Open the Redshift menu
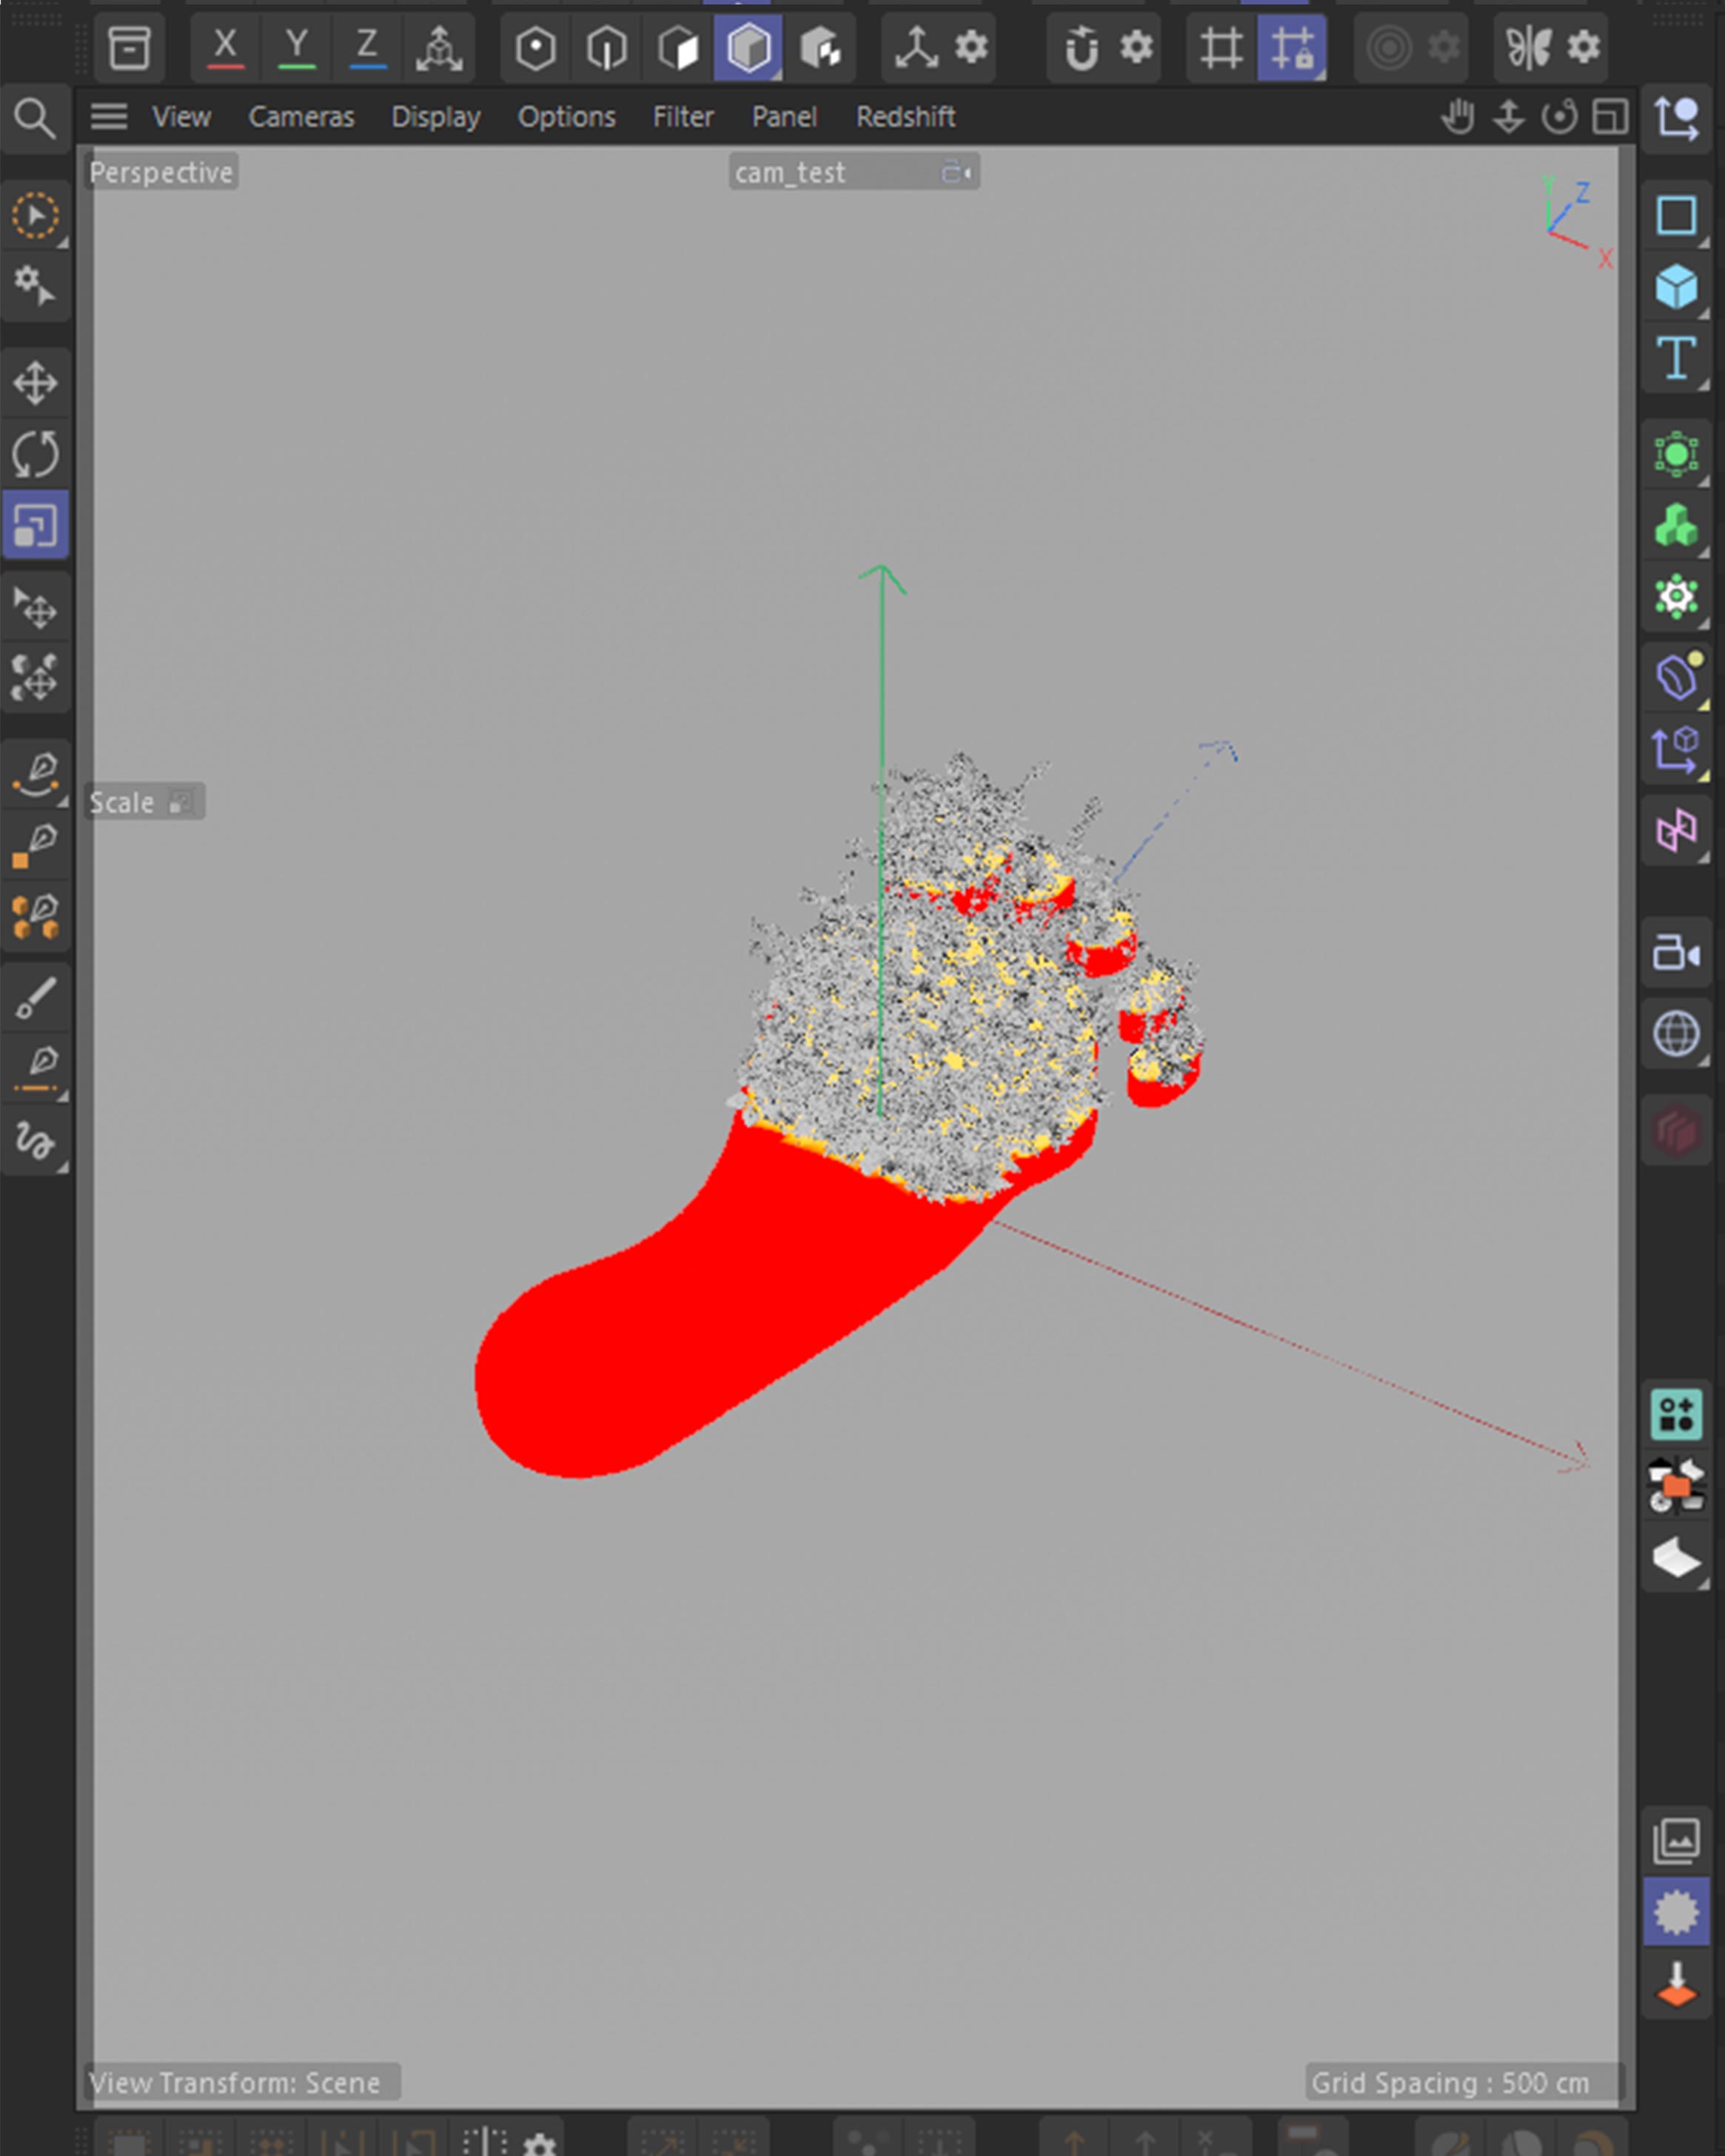 click(x=906, y=117)
